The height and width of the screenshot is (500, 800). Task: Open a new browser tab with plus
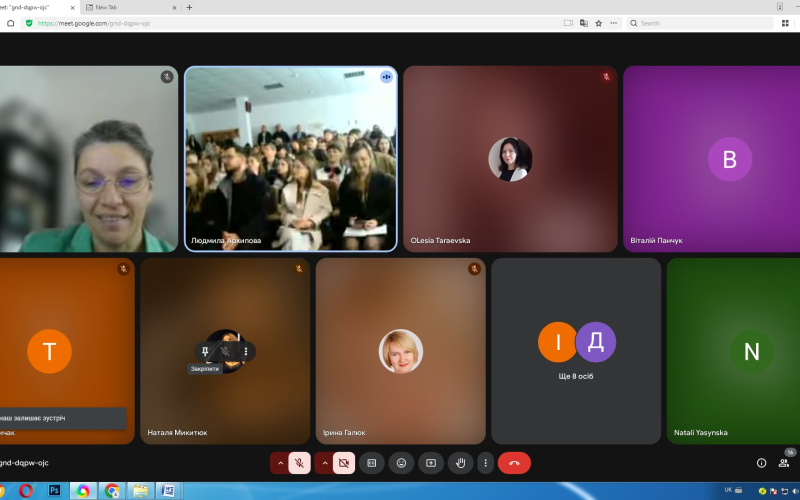pos(189,7)
